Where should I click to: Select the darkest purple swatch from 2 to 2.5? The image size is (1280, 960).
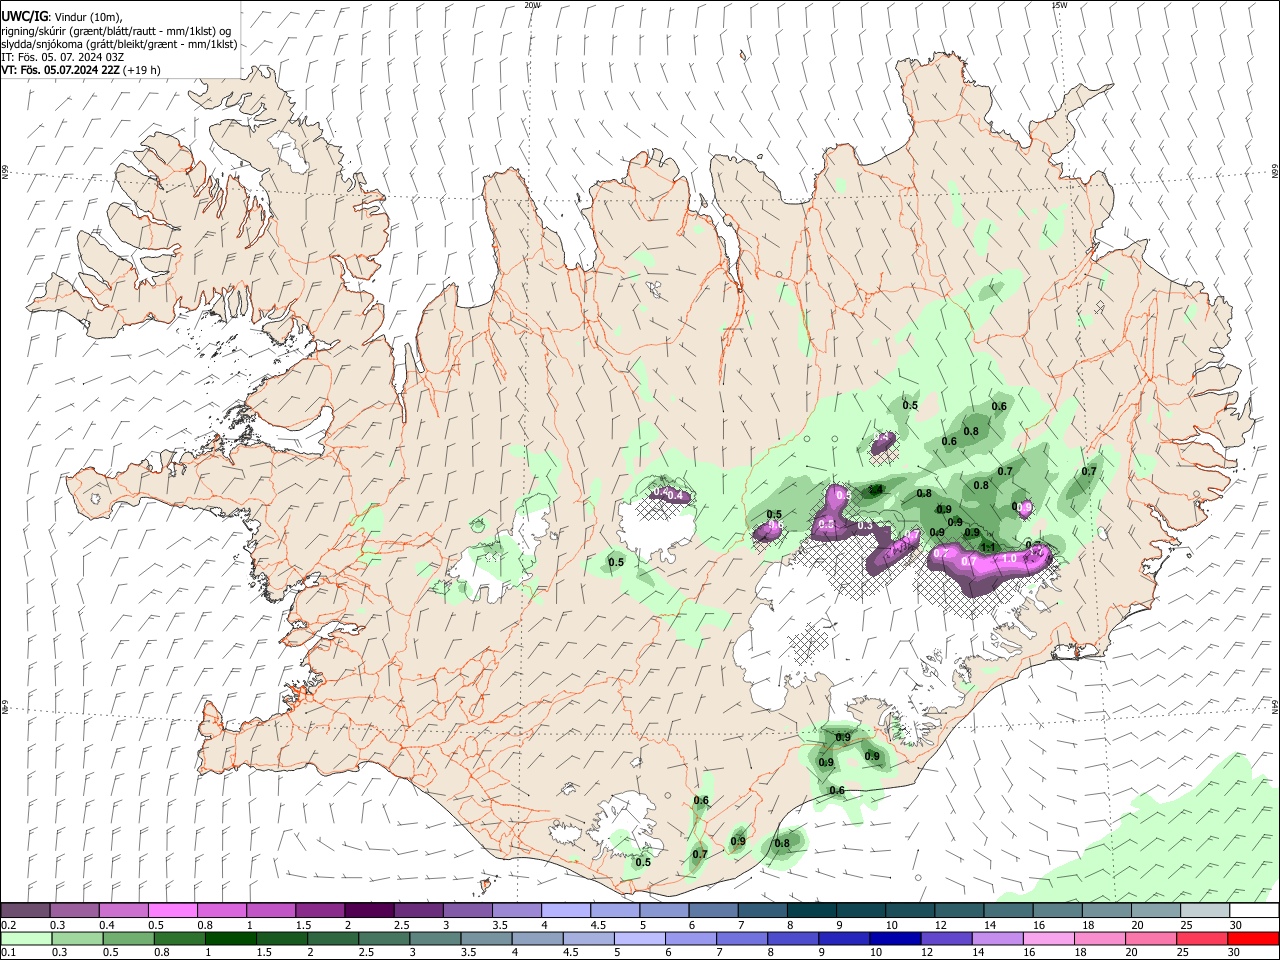pyautogui.click(x=369, y=911)
